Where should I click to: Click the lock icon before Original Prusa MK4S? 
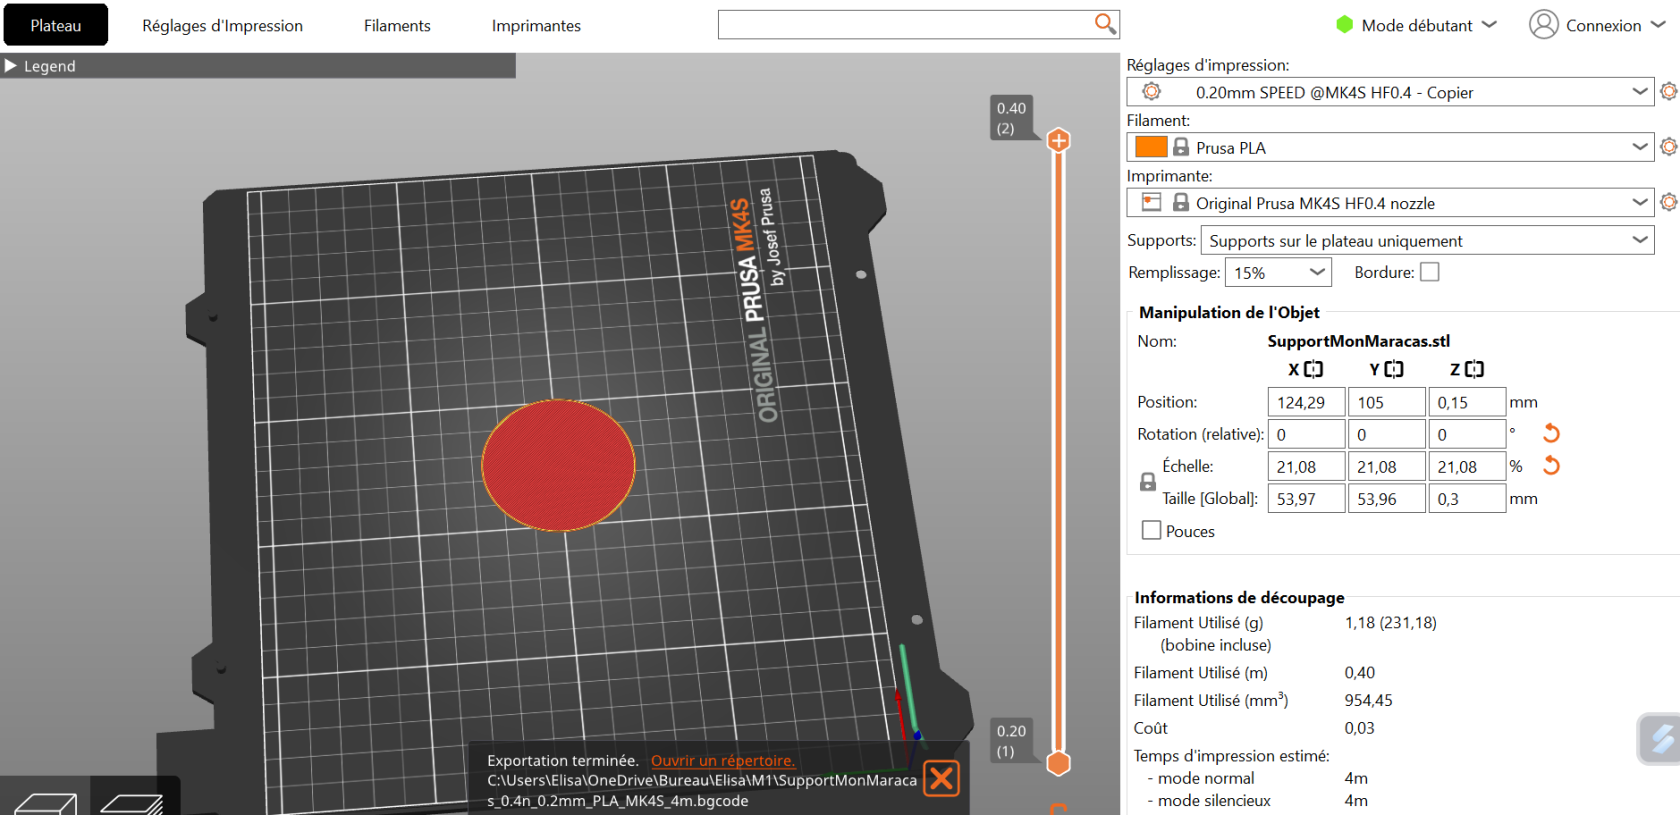point(1181,202)
